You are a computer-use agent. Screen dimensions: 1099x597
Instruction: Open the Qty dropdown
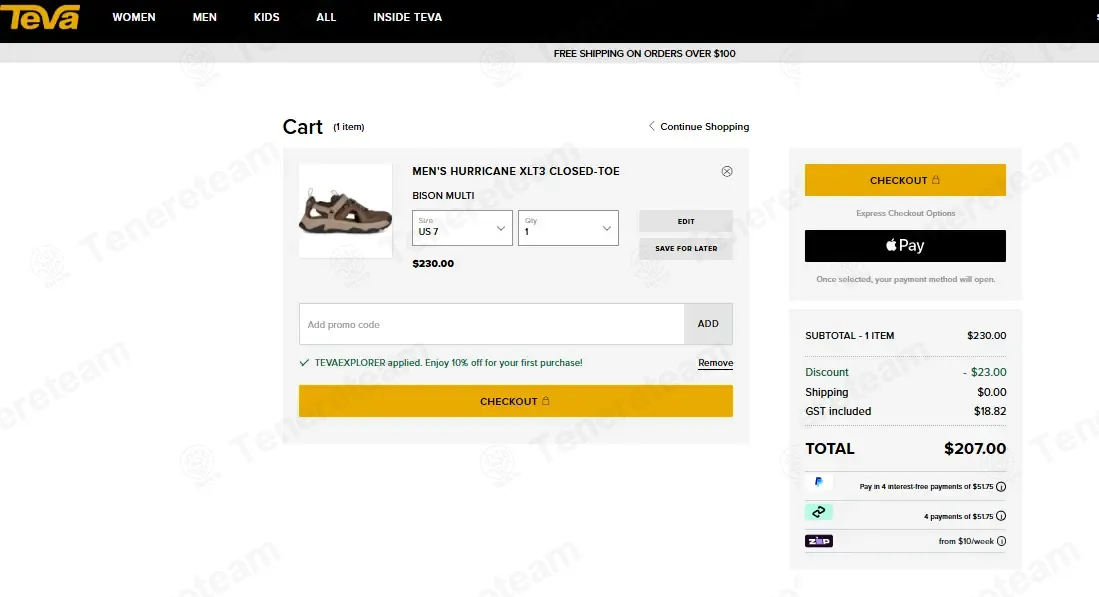point(568,228)
